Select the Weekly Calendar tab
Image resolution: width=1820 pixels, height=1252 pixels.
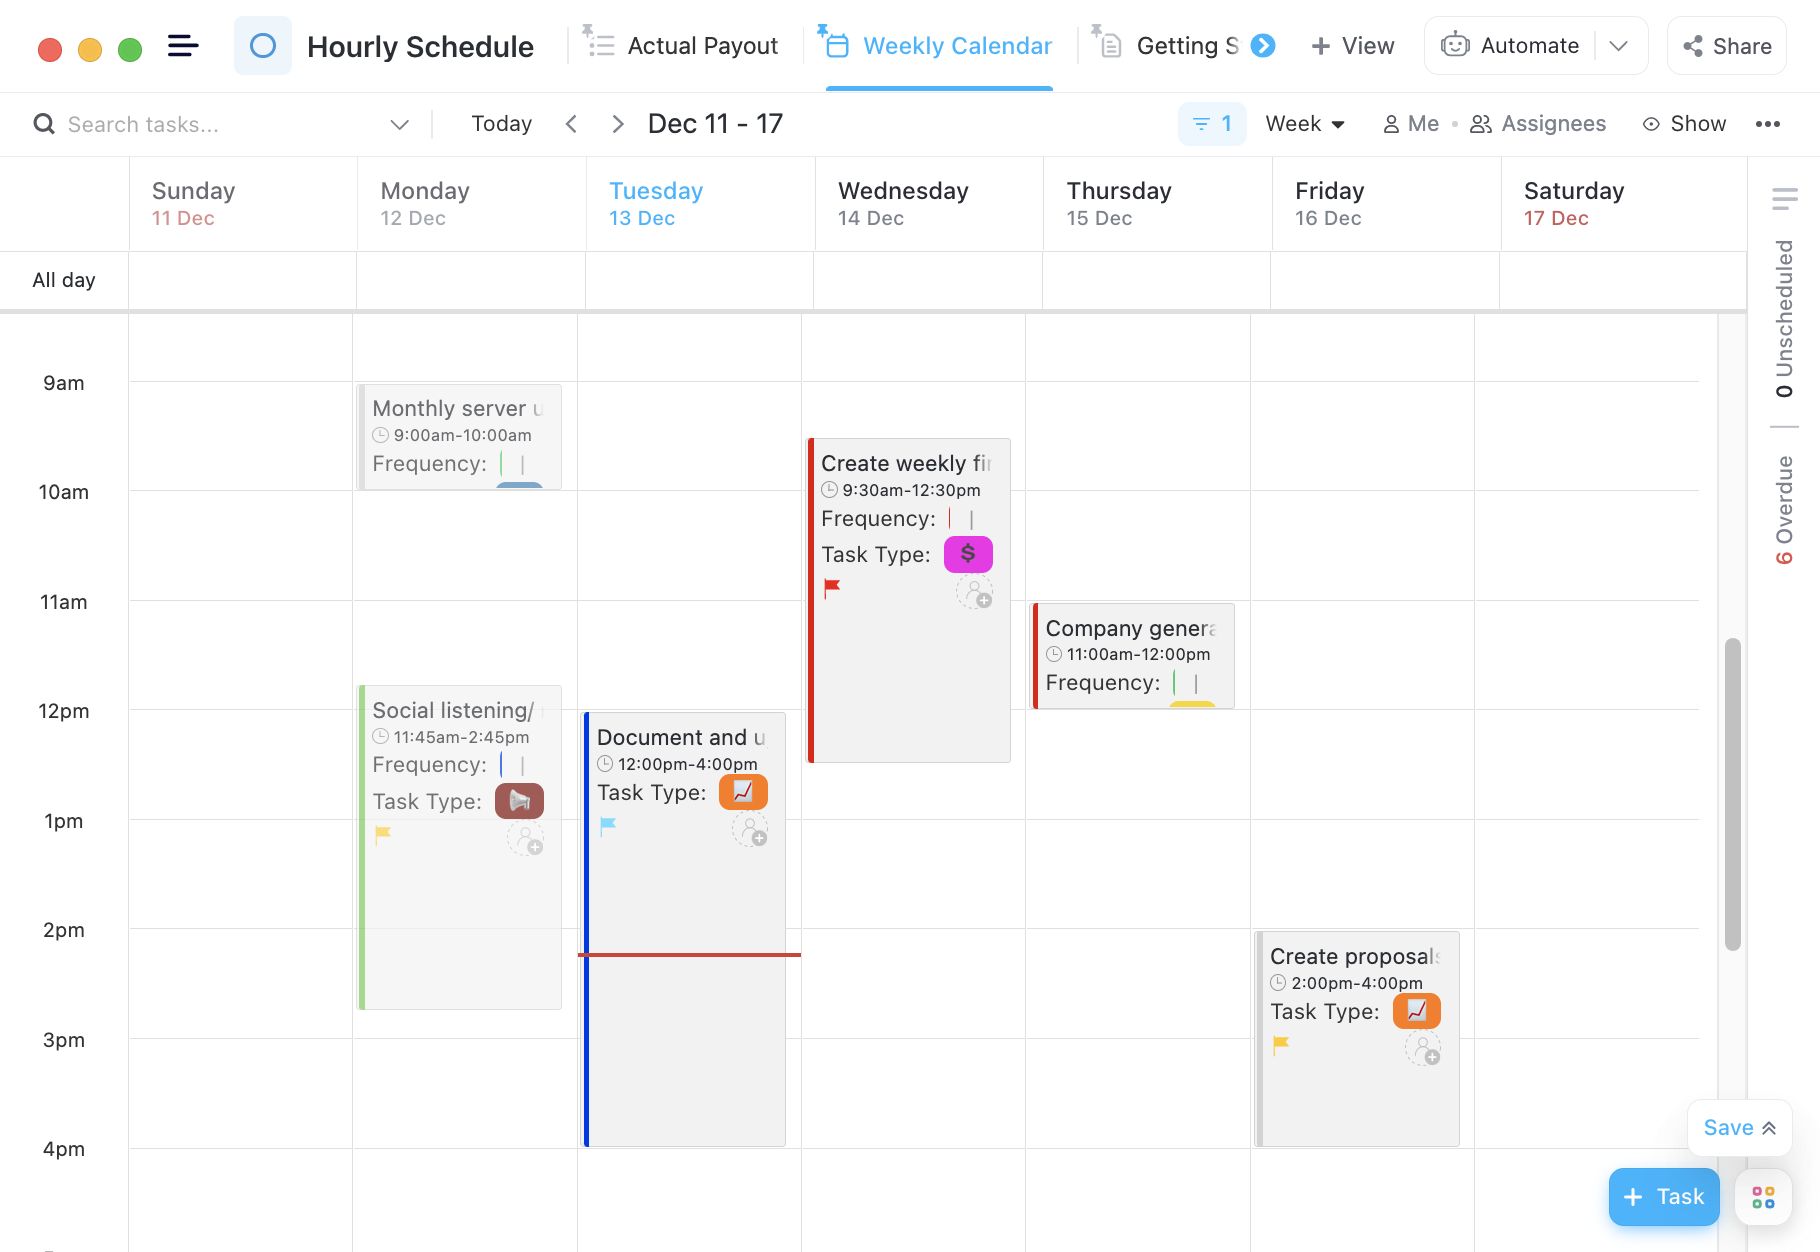(x=938, y=46)
